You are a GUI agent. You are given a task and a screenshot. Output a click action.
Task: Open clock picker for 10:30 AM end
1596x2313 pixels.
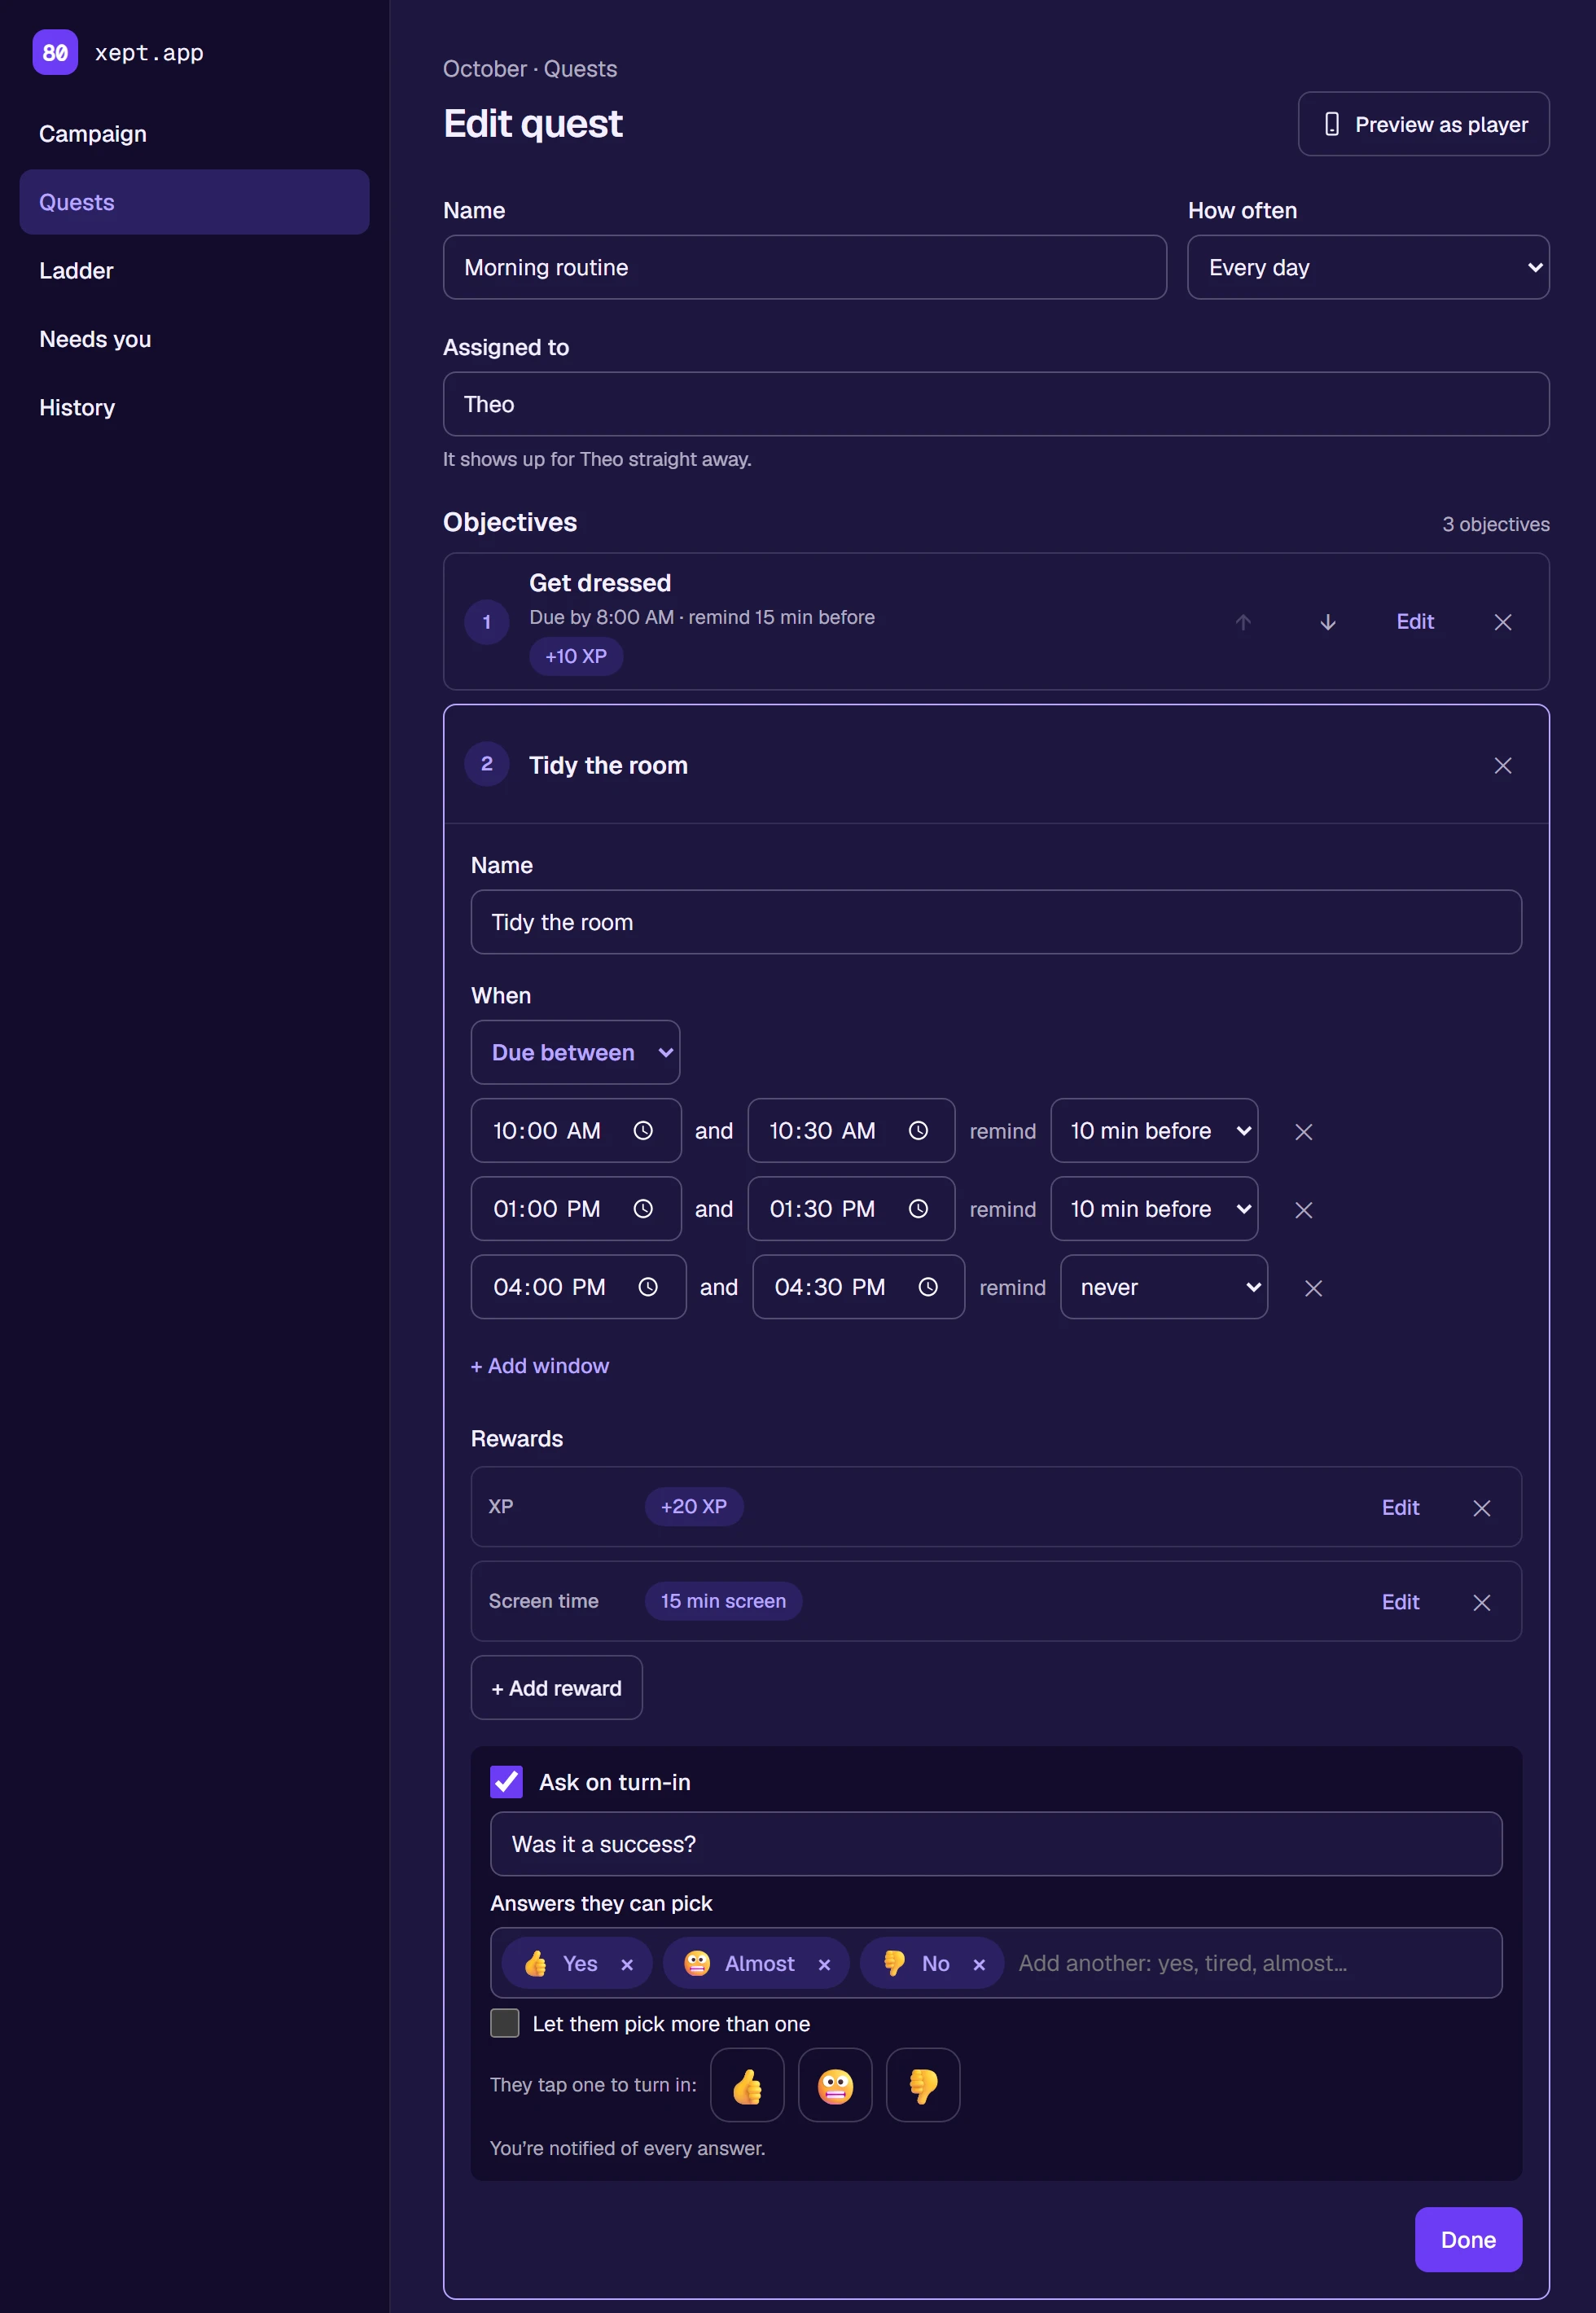coord(918,1130)
